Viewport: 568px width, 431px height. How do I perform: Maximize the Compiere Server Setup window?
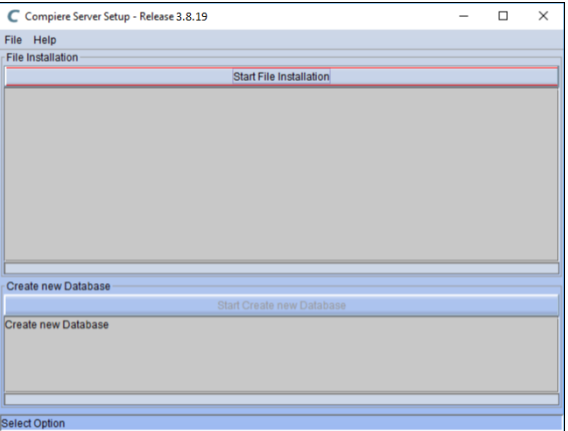click(x=503, y=16)
